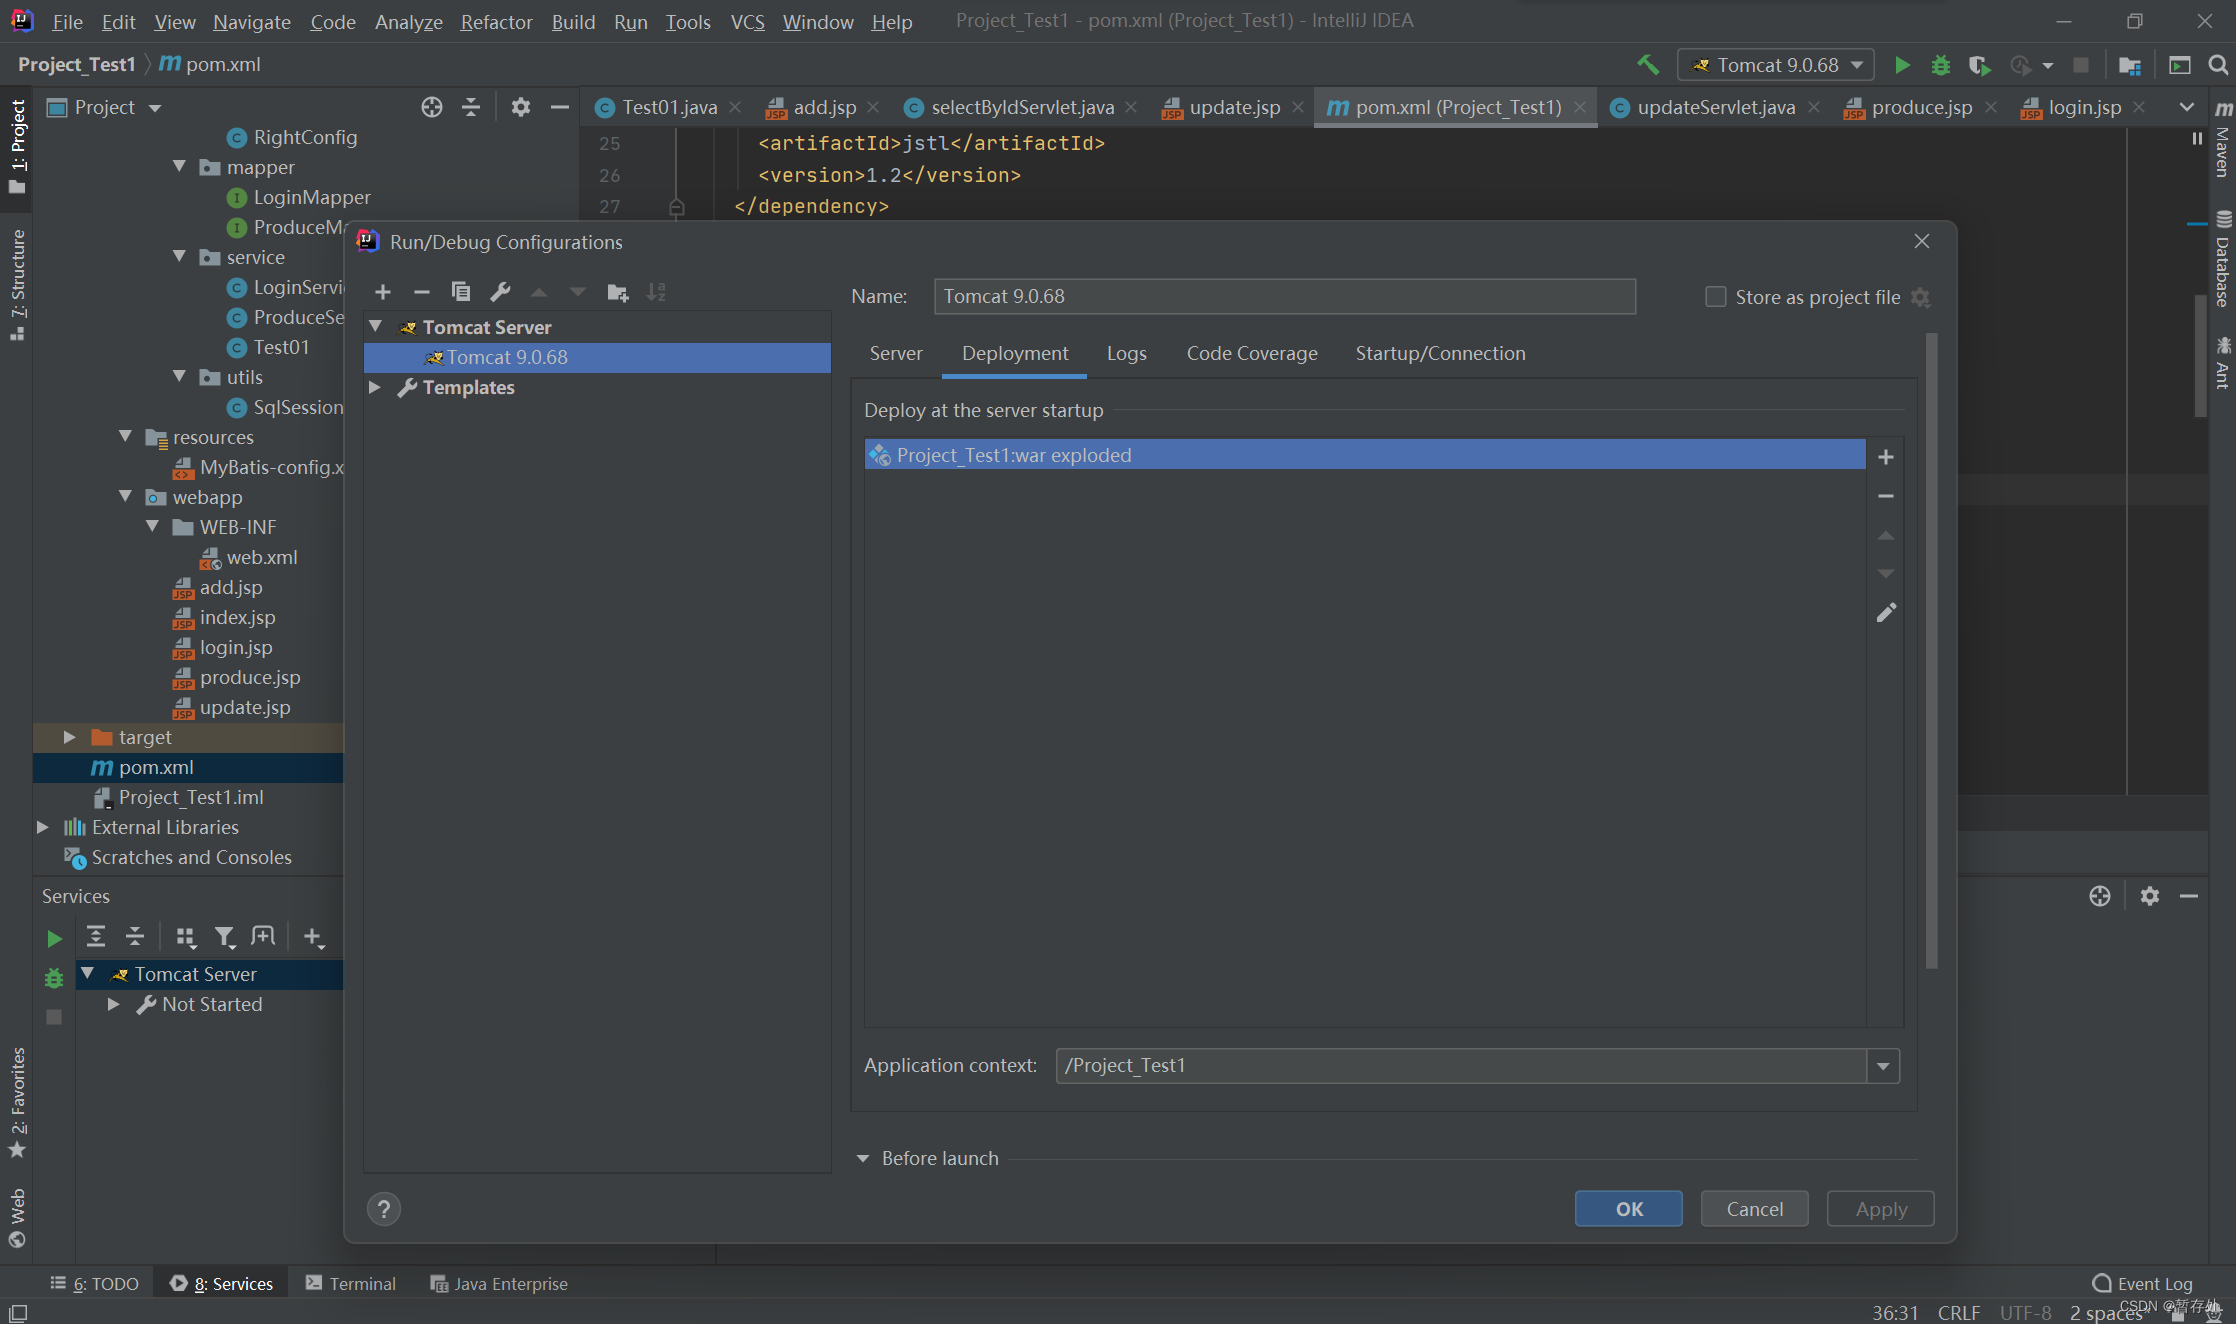
Task: Open Project Structure icon in main toolbar
Action: [2129, 65]
